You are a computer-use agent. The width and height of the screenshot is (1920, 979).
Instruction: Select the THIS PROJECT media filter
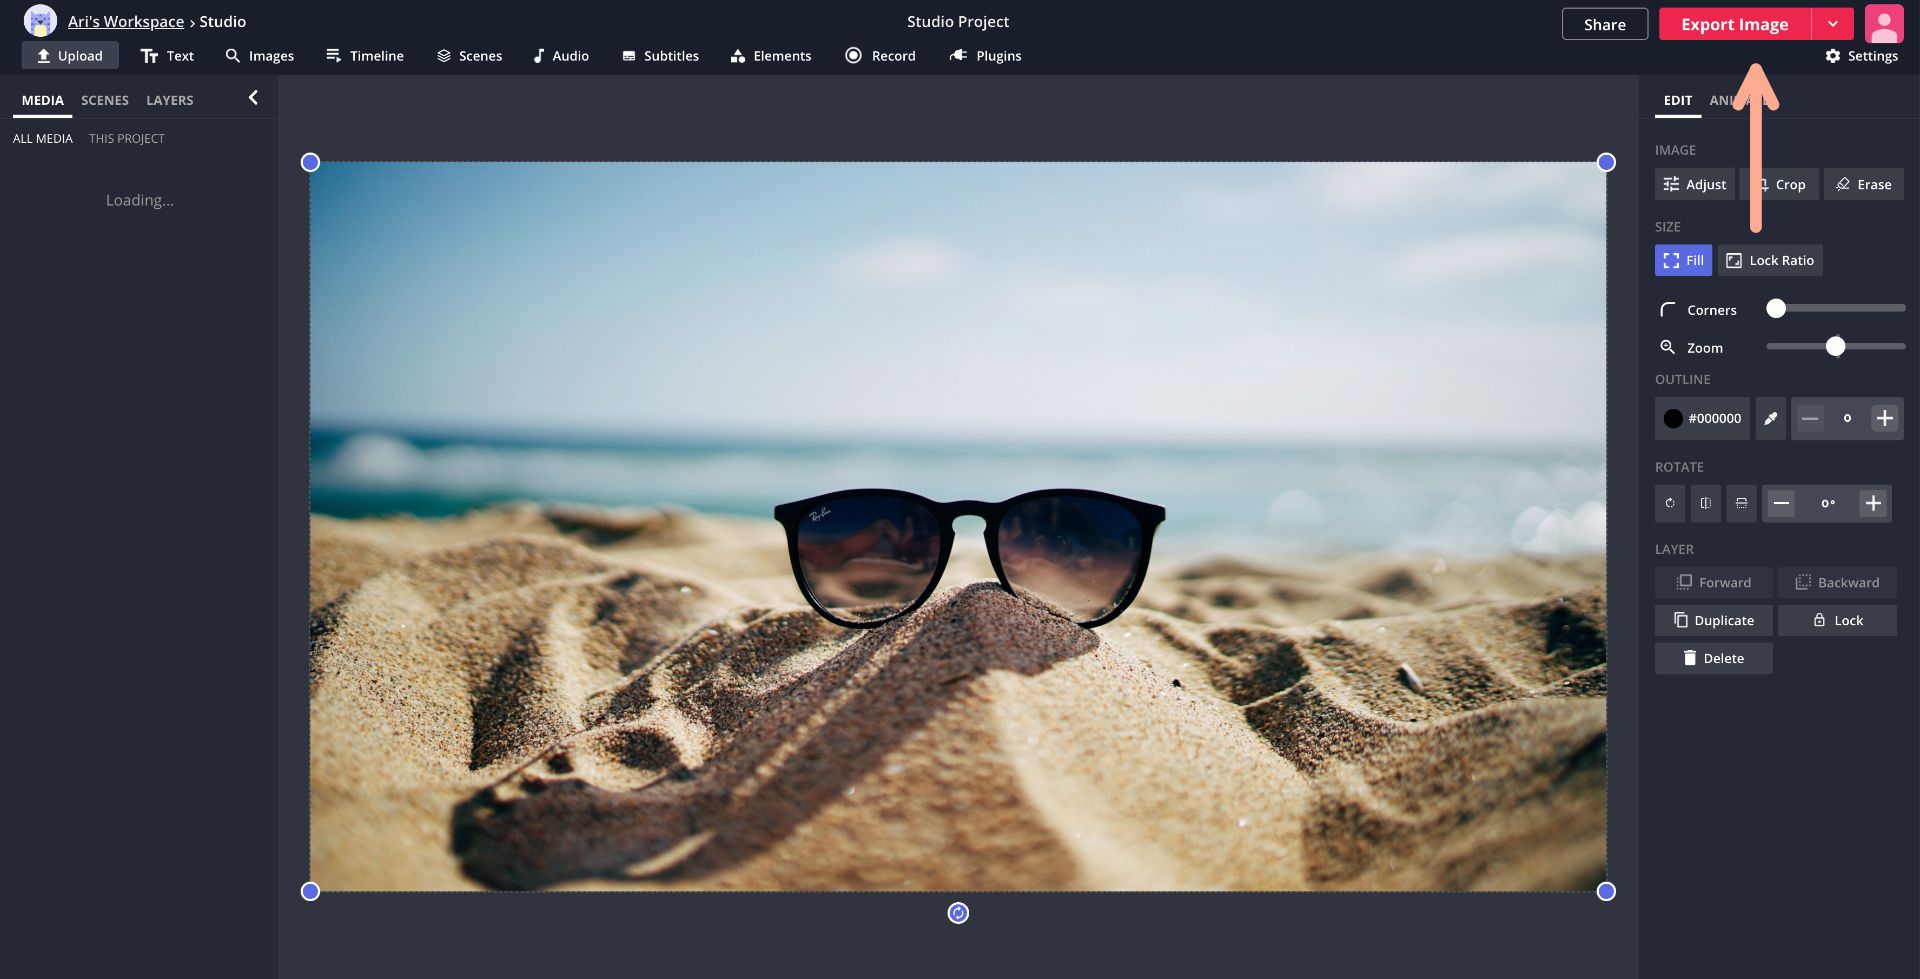point(127,138)
